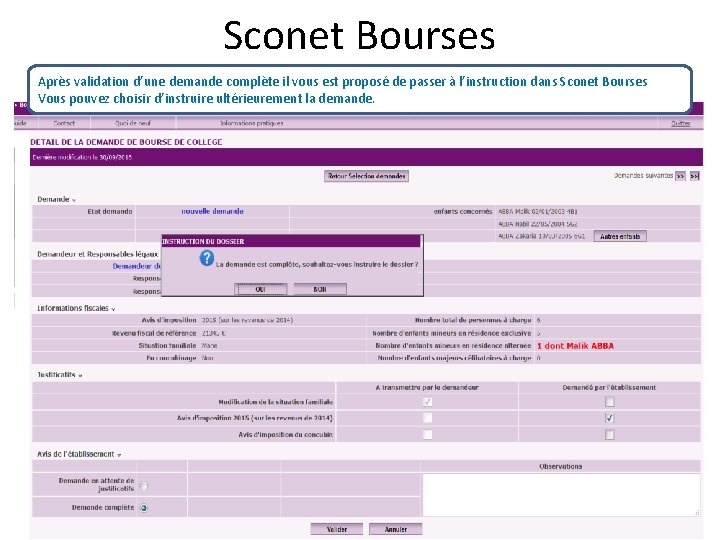The image size is (720, 540).
Task: Select the Demande complète radio button
Action: 144,508
